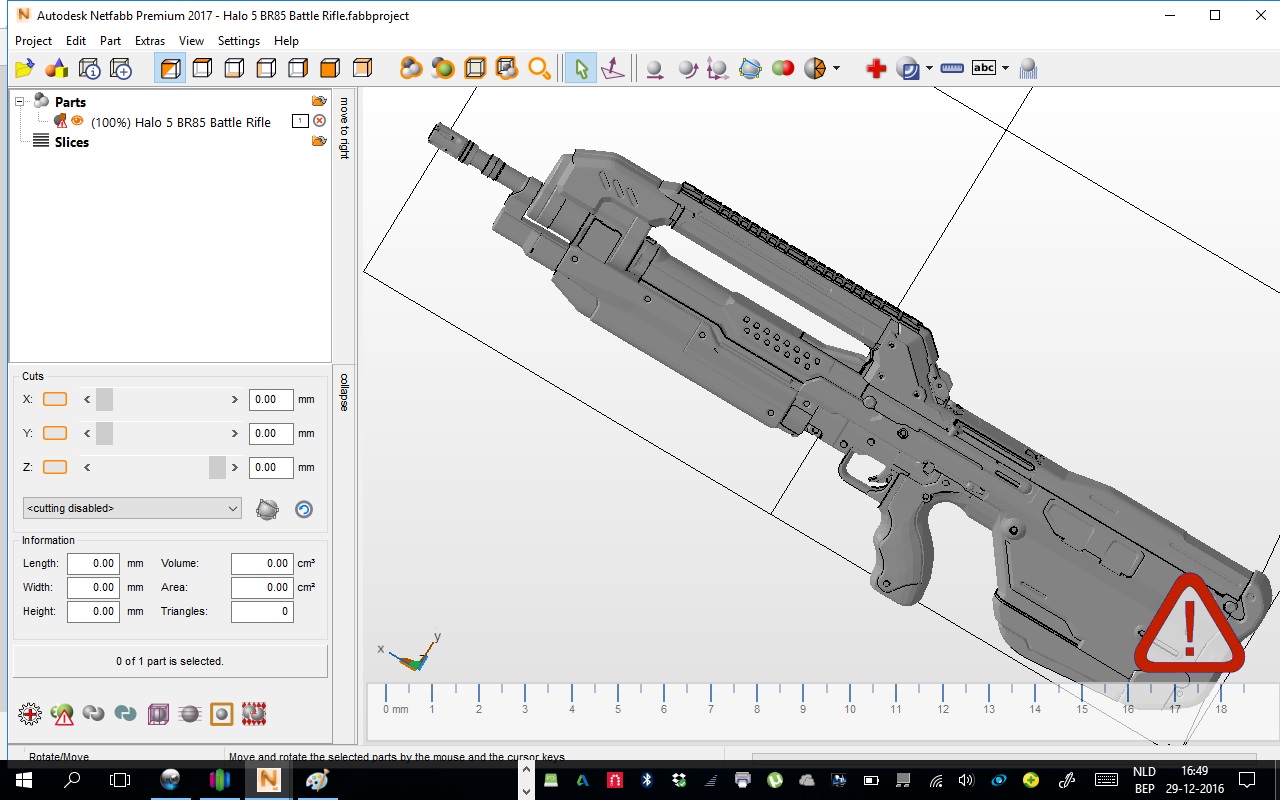Click left arrow of Y cut slider
1280x800 pixels.
(x=87, y=433)
